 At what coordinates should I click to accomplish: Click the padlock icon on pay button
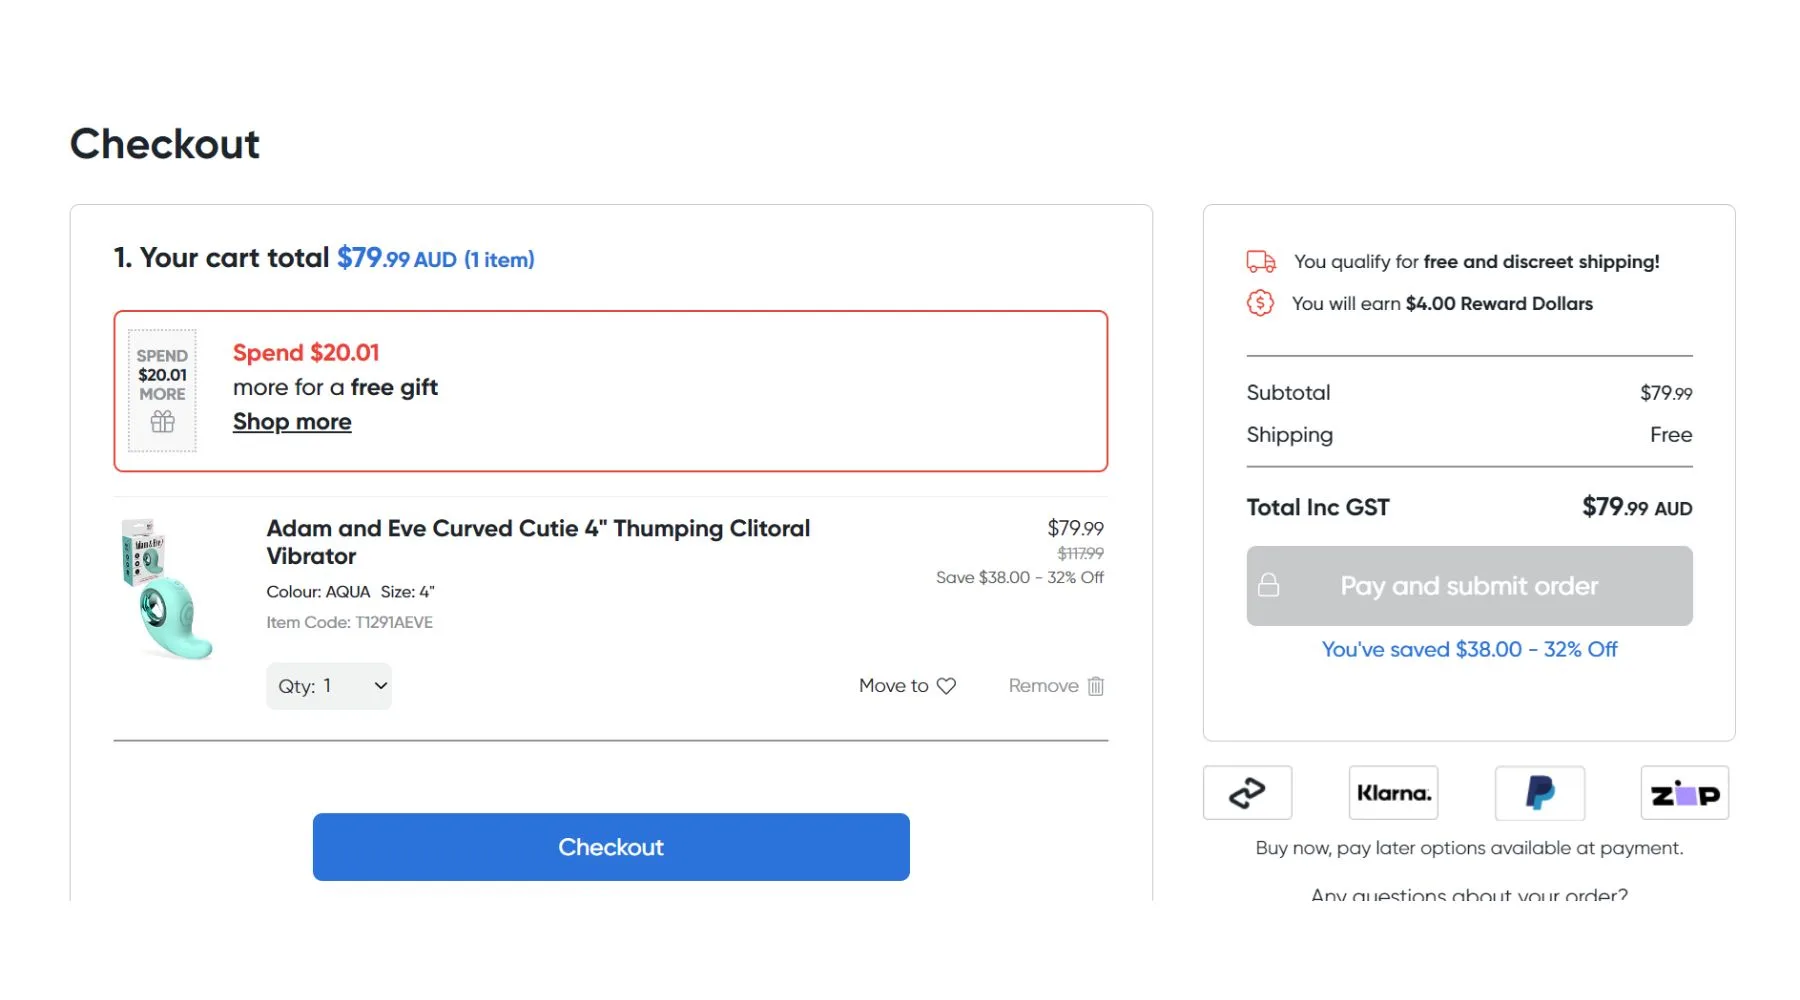pos(1268,586)
